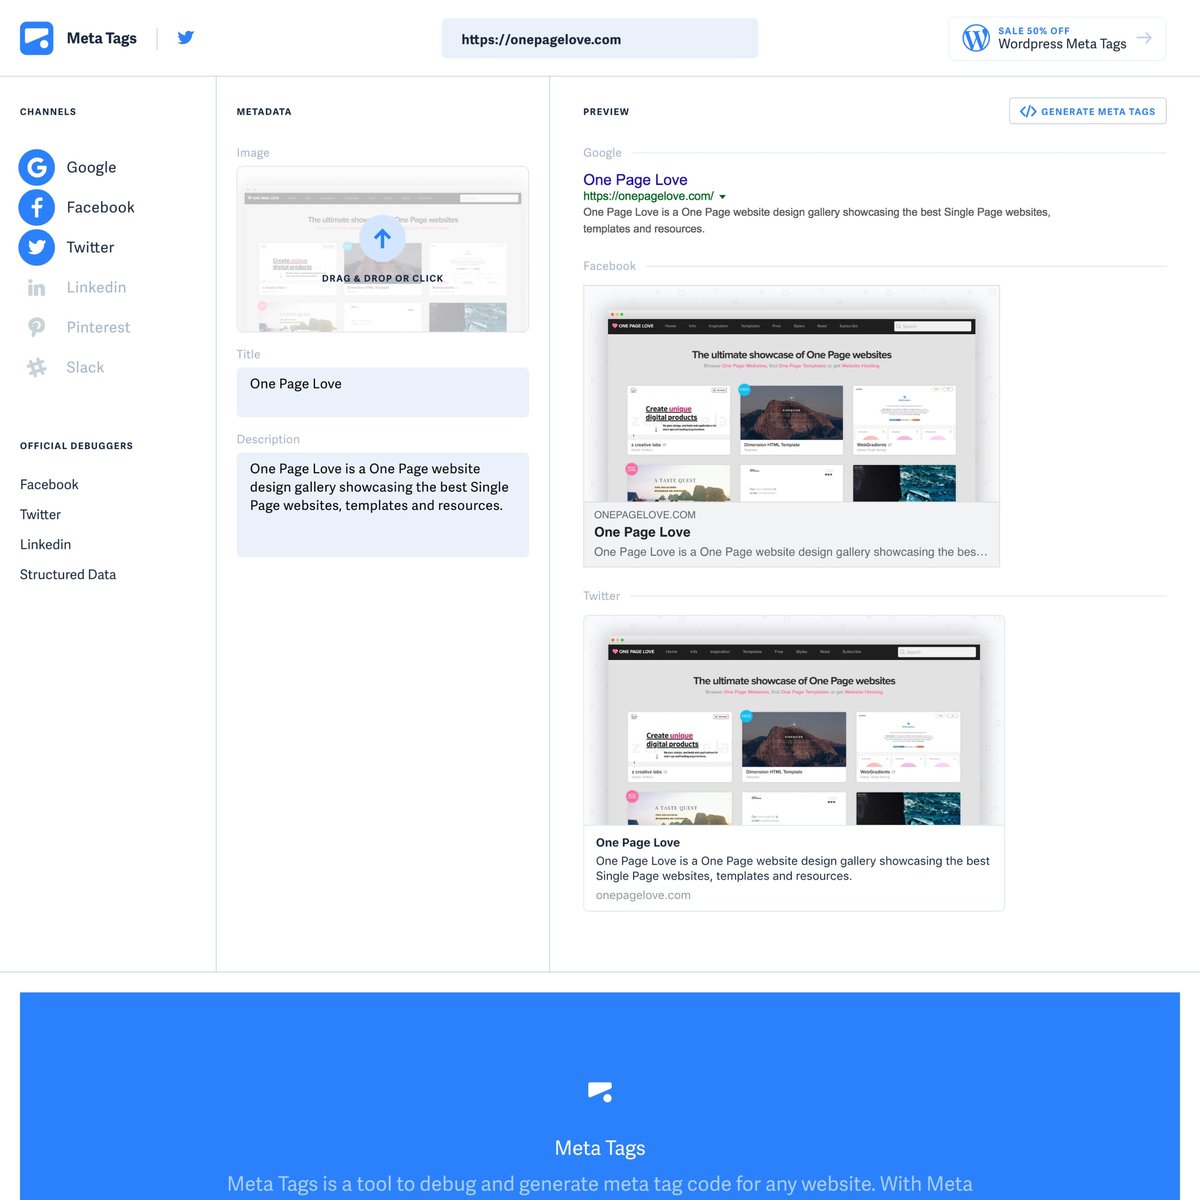Screen dimensions: 1200x1200
Task: Toggle the Facebook channel icon
Action: (37, 207)
